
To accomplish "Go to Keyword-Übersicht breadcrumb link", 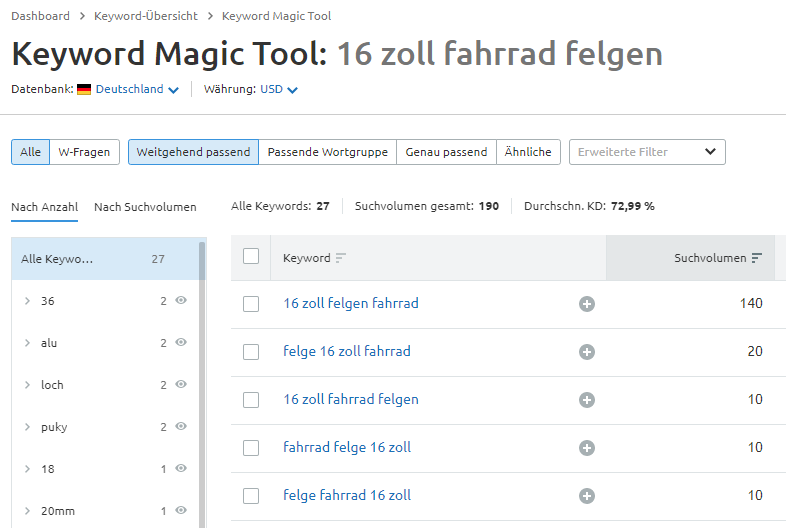I will [146, 16].
